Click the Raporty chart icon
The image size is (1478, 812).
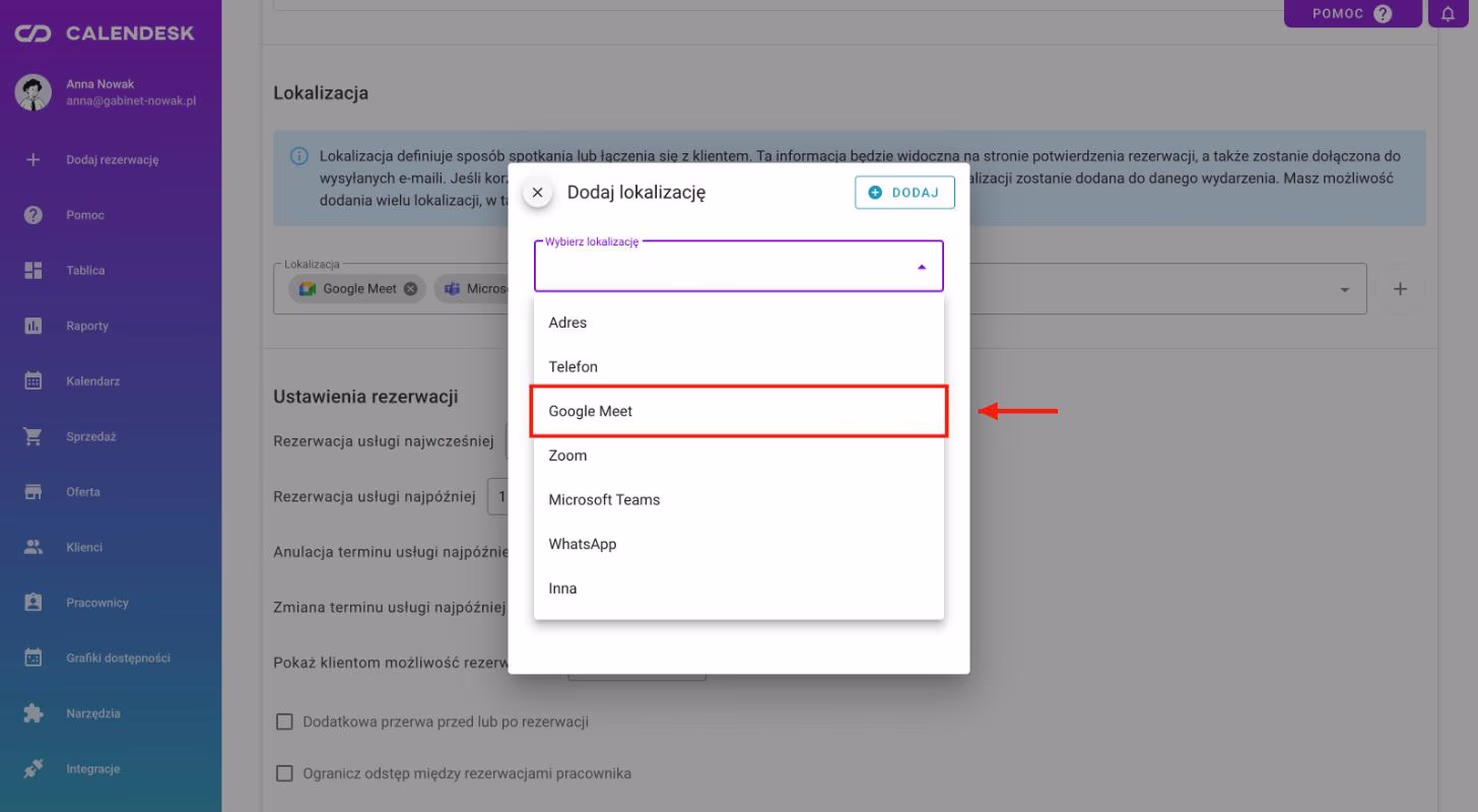click(x=33, y=326)
